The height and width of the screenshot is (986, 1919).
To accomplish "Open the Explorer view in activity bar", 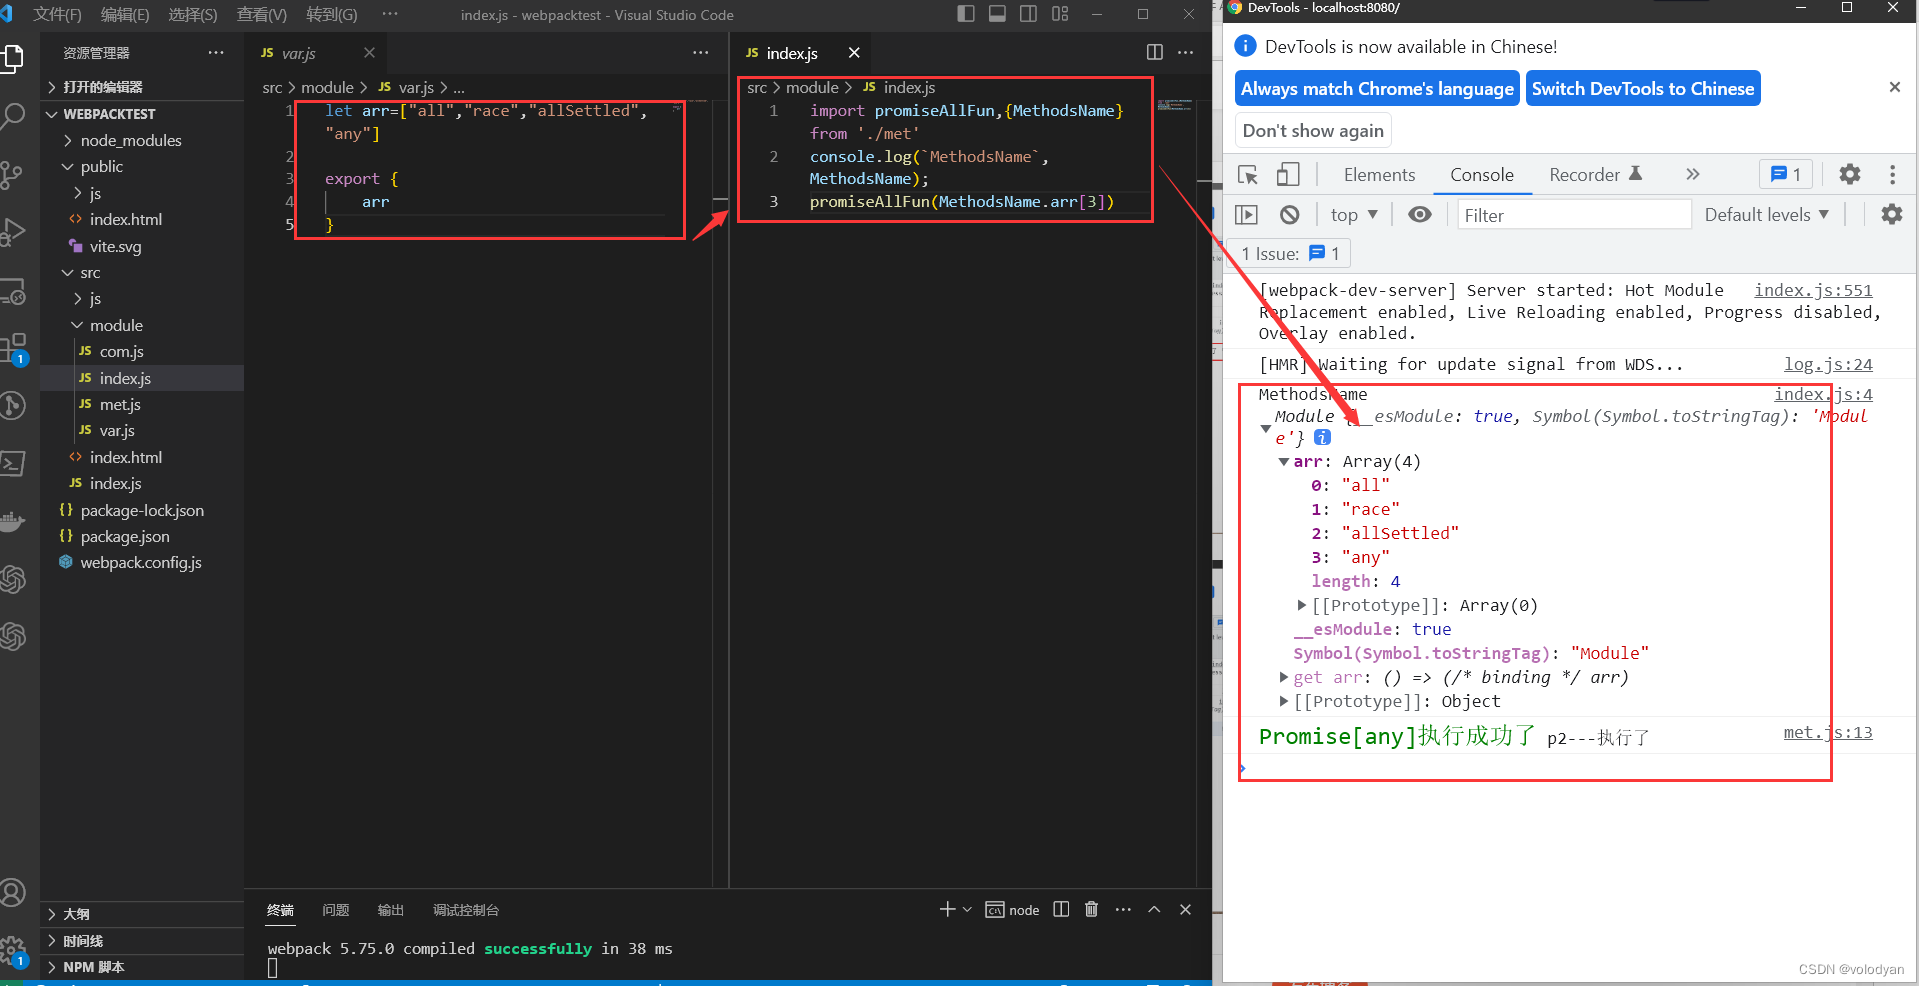I will (12, 58).
